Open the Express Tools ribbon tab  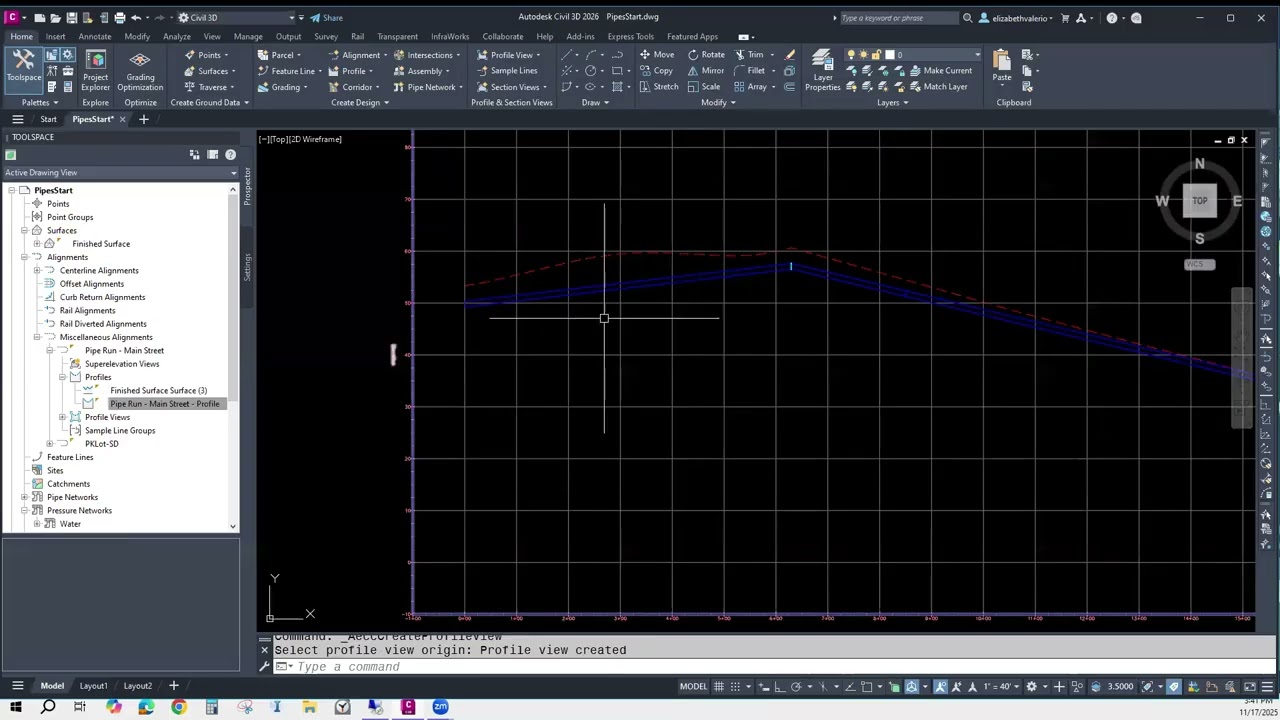click(630, 37)
